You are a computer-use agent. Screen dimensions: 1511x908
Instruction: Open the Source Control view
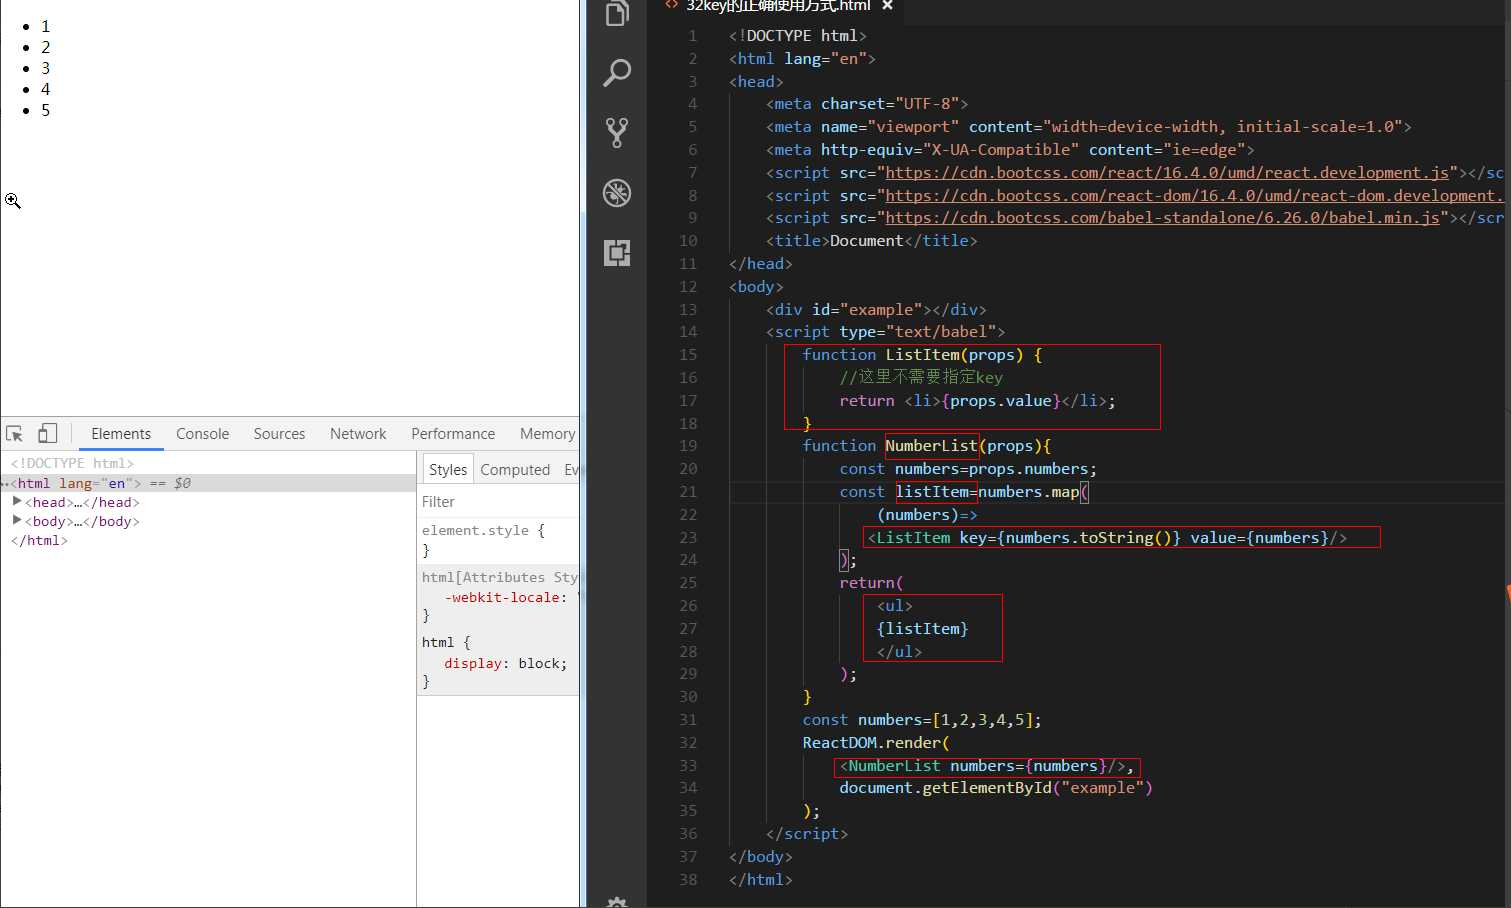coord(617,132)
